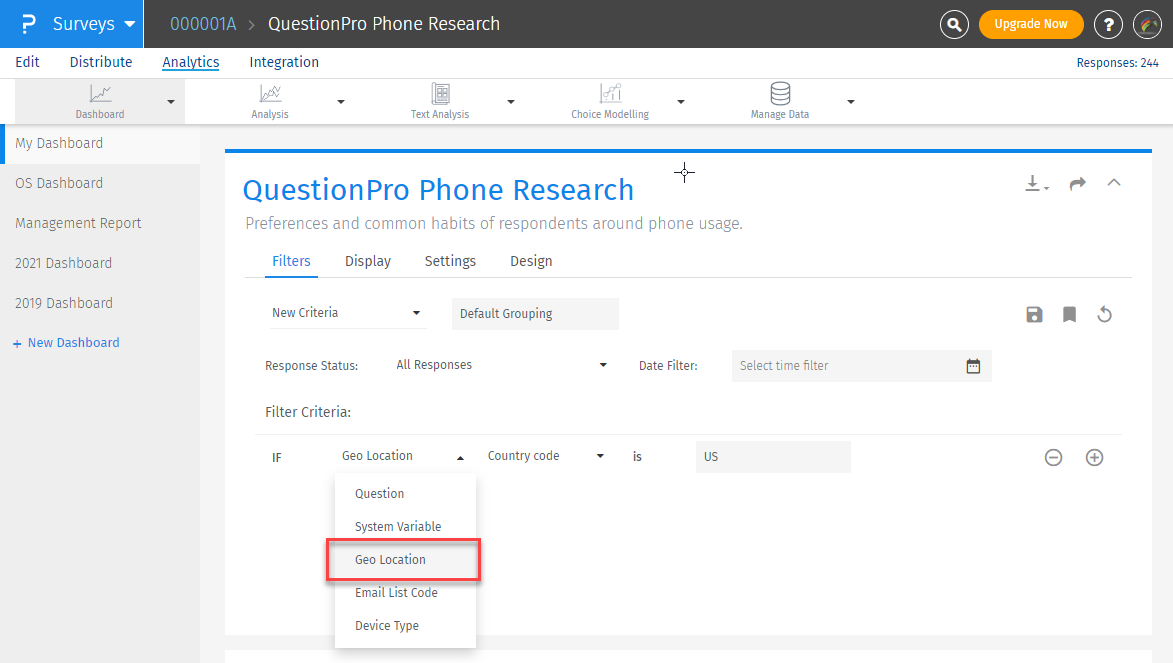The image size is (1173, 663).
Task: Click the Select time filter field
Action: 862,366
